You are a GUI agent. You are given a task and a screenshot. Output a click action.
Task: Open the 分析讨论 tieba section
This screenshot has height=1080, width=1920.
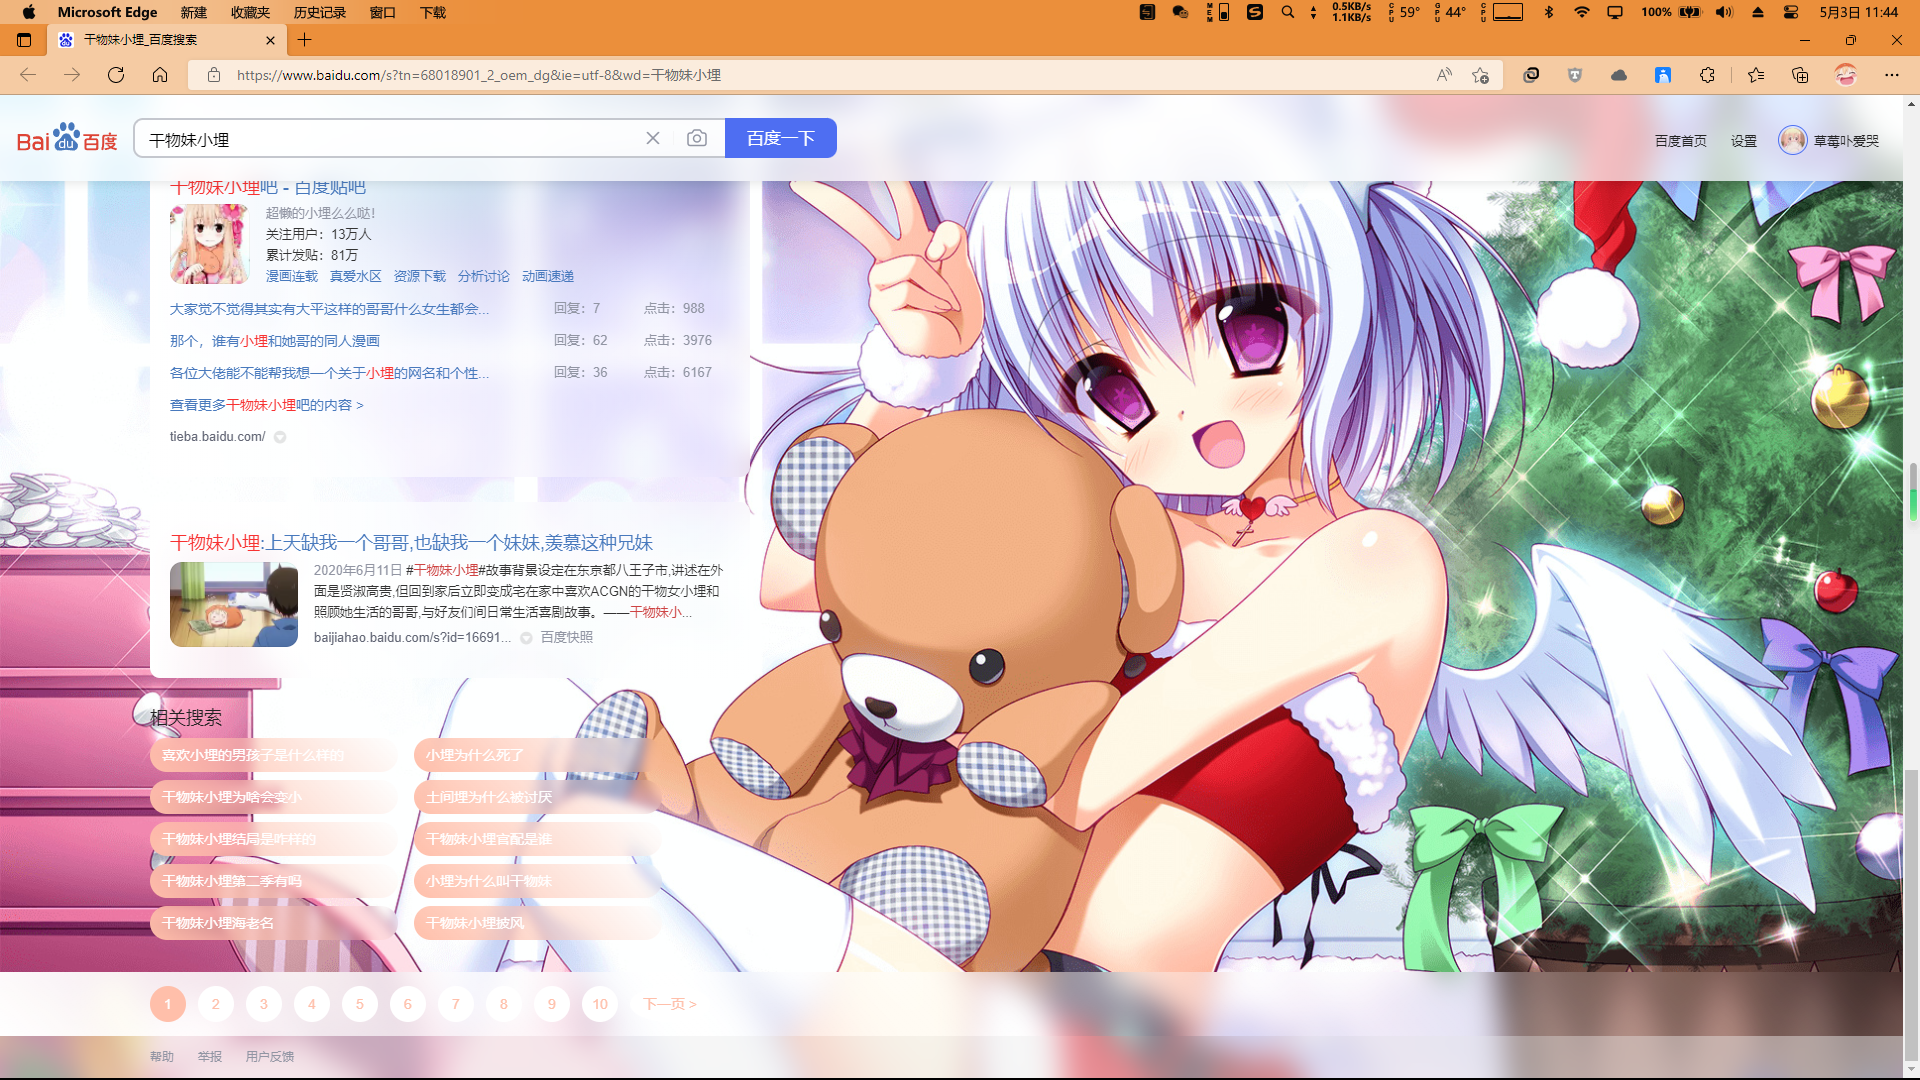(484, 276)
